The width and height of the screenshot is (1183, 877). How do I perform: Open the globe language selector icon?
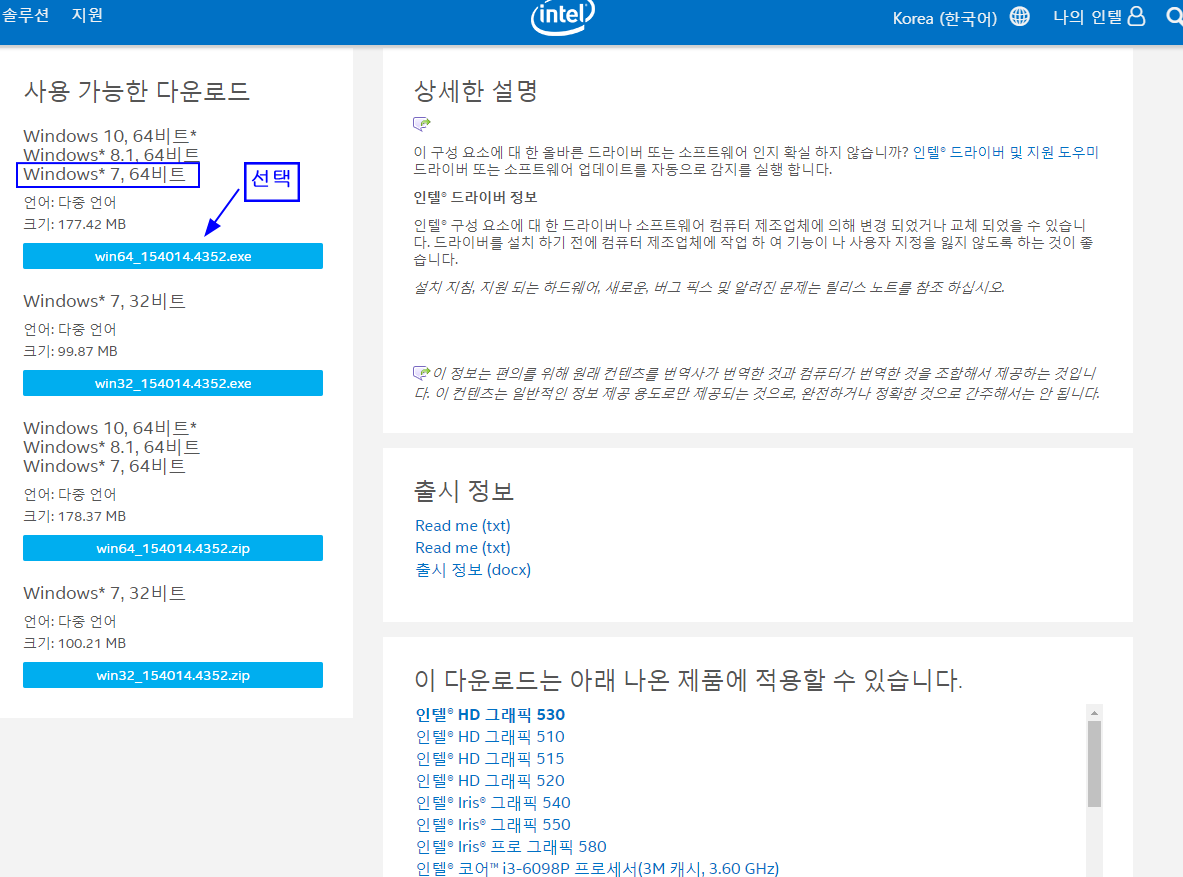coord(1019,17)
